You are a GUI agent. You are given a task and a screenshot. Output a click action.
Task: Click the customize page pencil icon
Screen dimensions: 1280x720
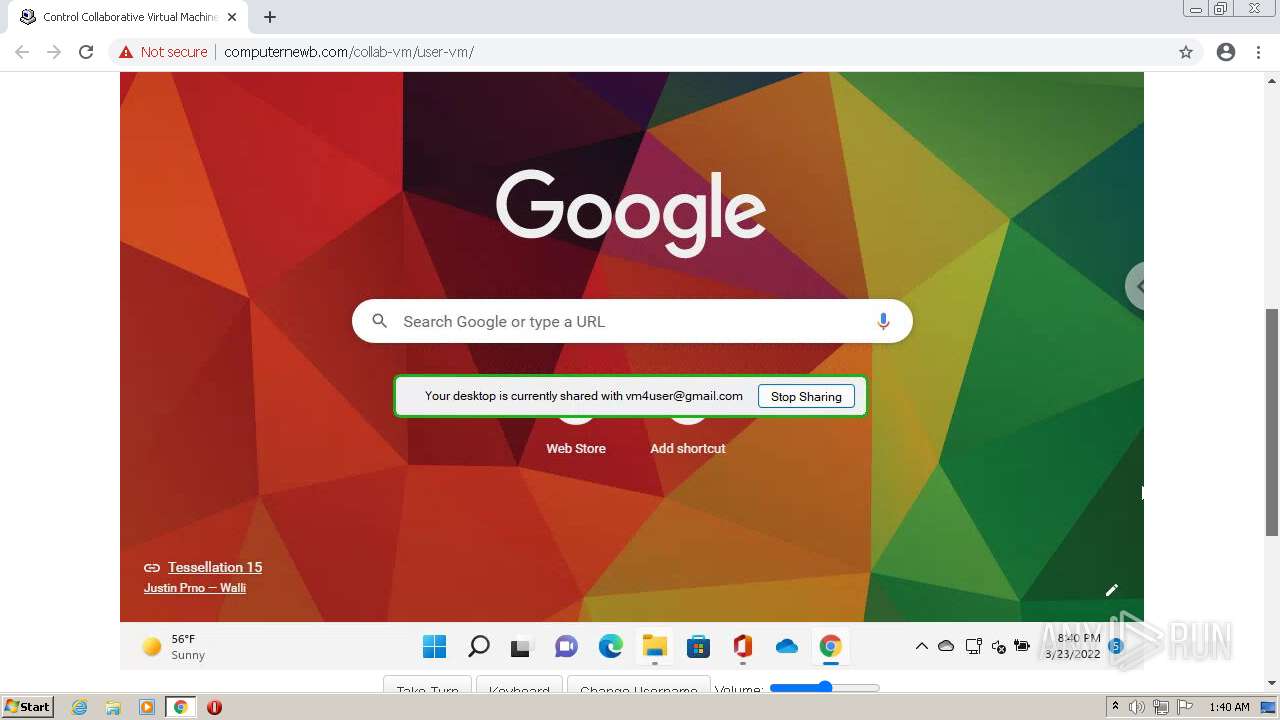pos(1112,590)
